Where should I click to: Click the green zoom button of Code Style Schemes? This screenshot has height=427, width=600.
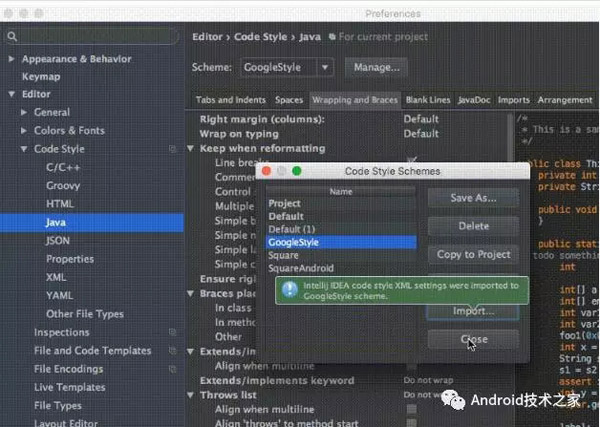(x=297, y=171)
